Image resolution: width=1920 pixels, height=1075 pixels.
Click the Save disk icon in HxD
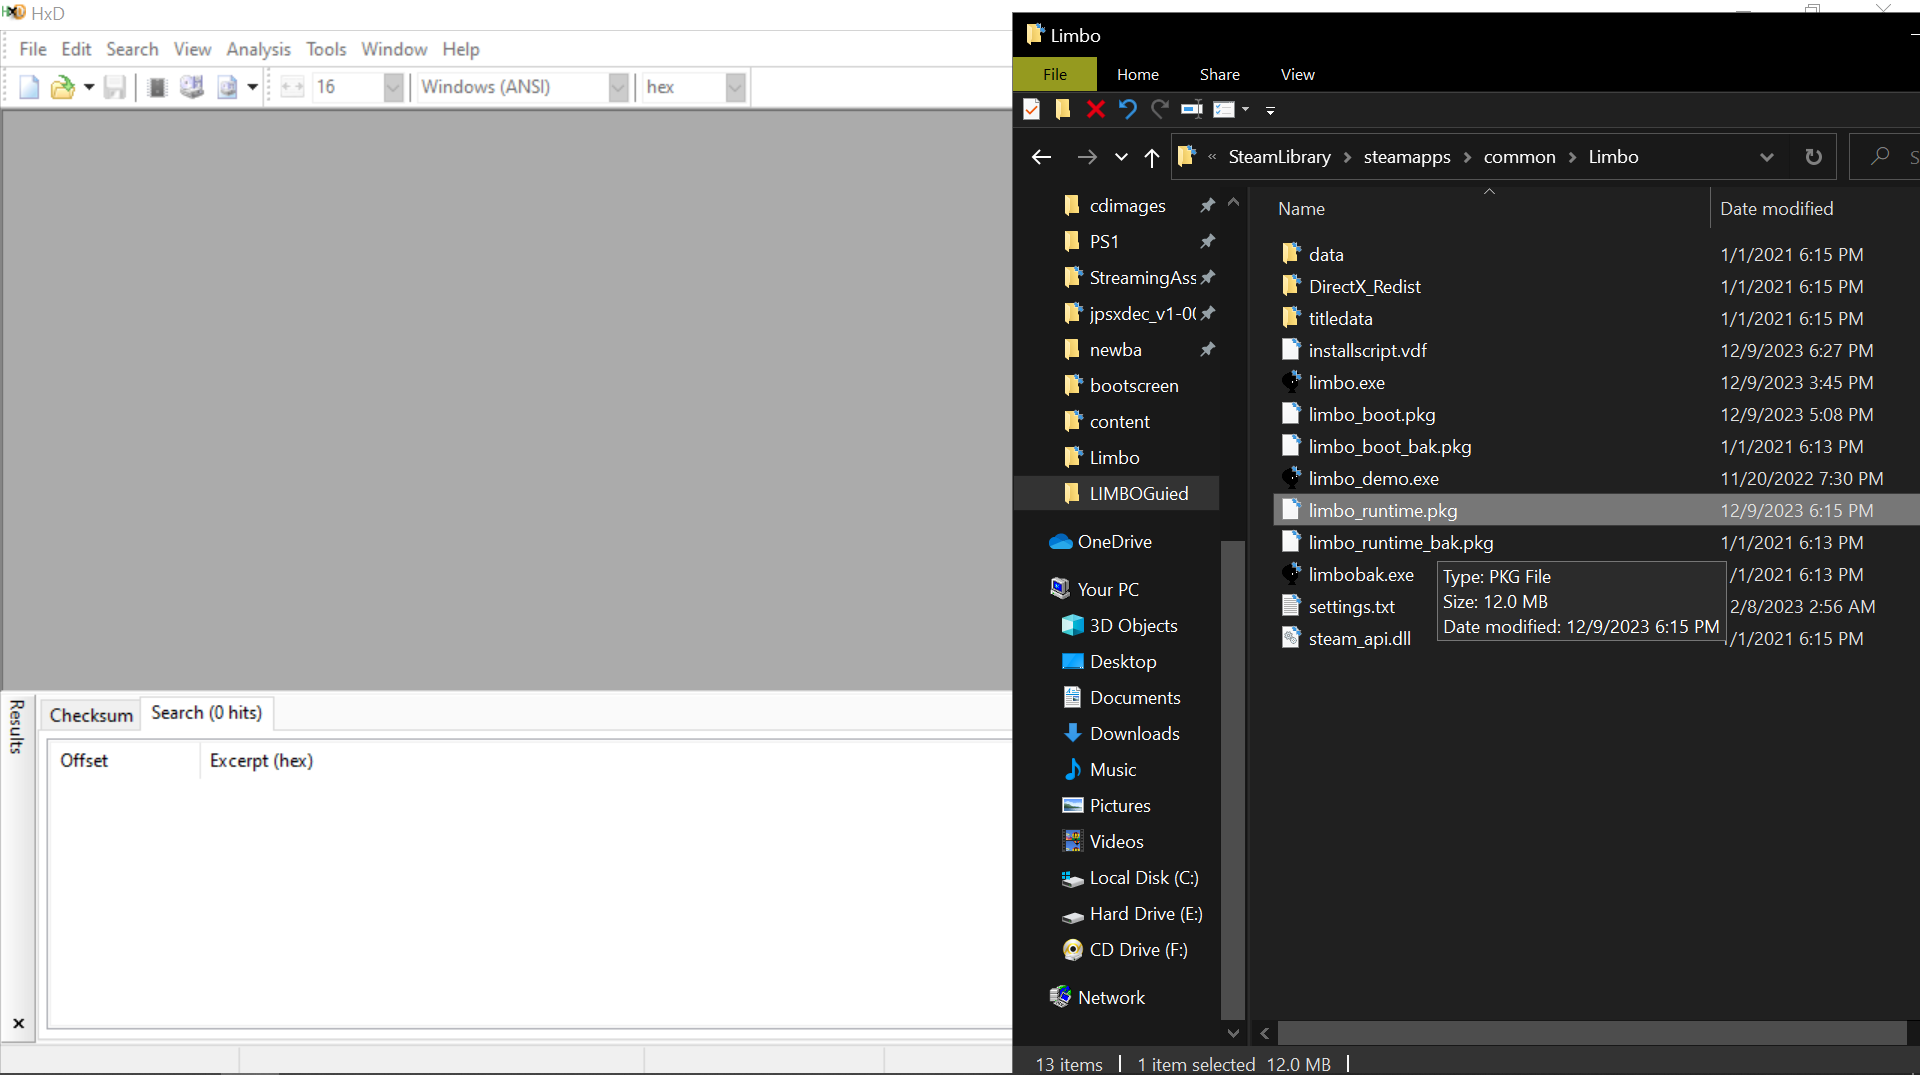tap(115, 87)
